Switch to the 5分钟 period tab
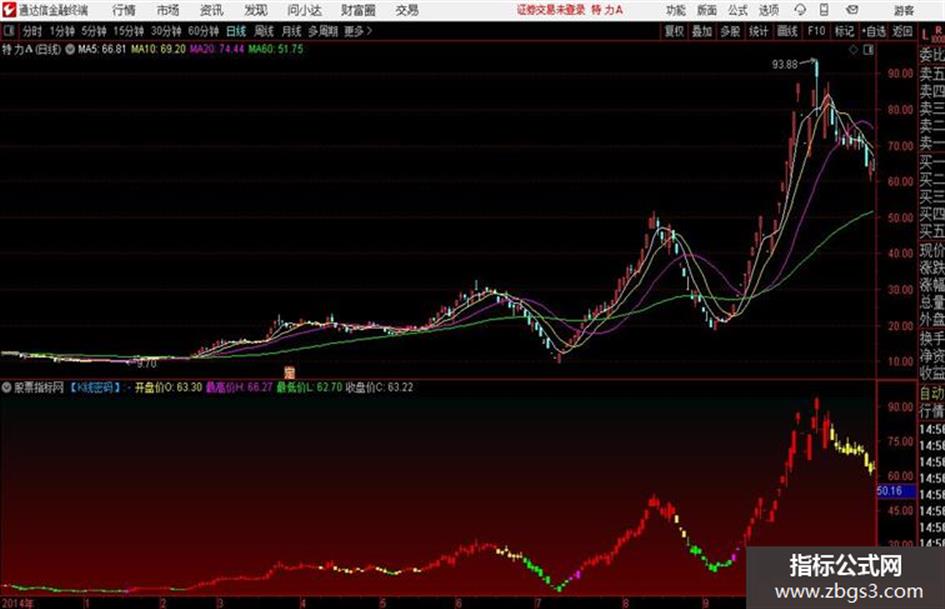The height and width of the screenshot is (609, 945). click(94, 31)
